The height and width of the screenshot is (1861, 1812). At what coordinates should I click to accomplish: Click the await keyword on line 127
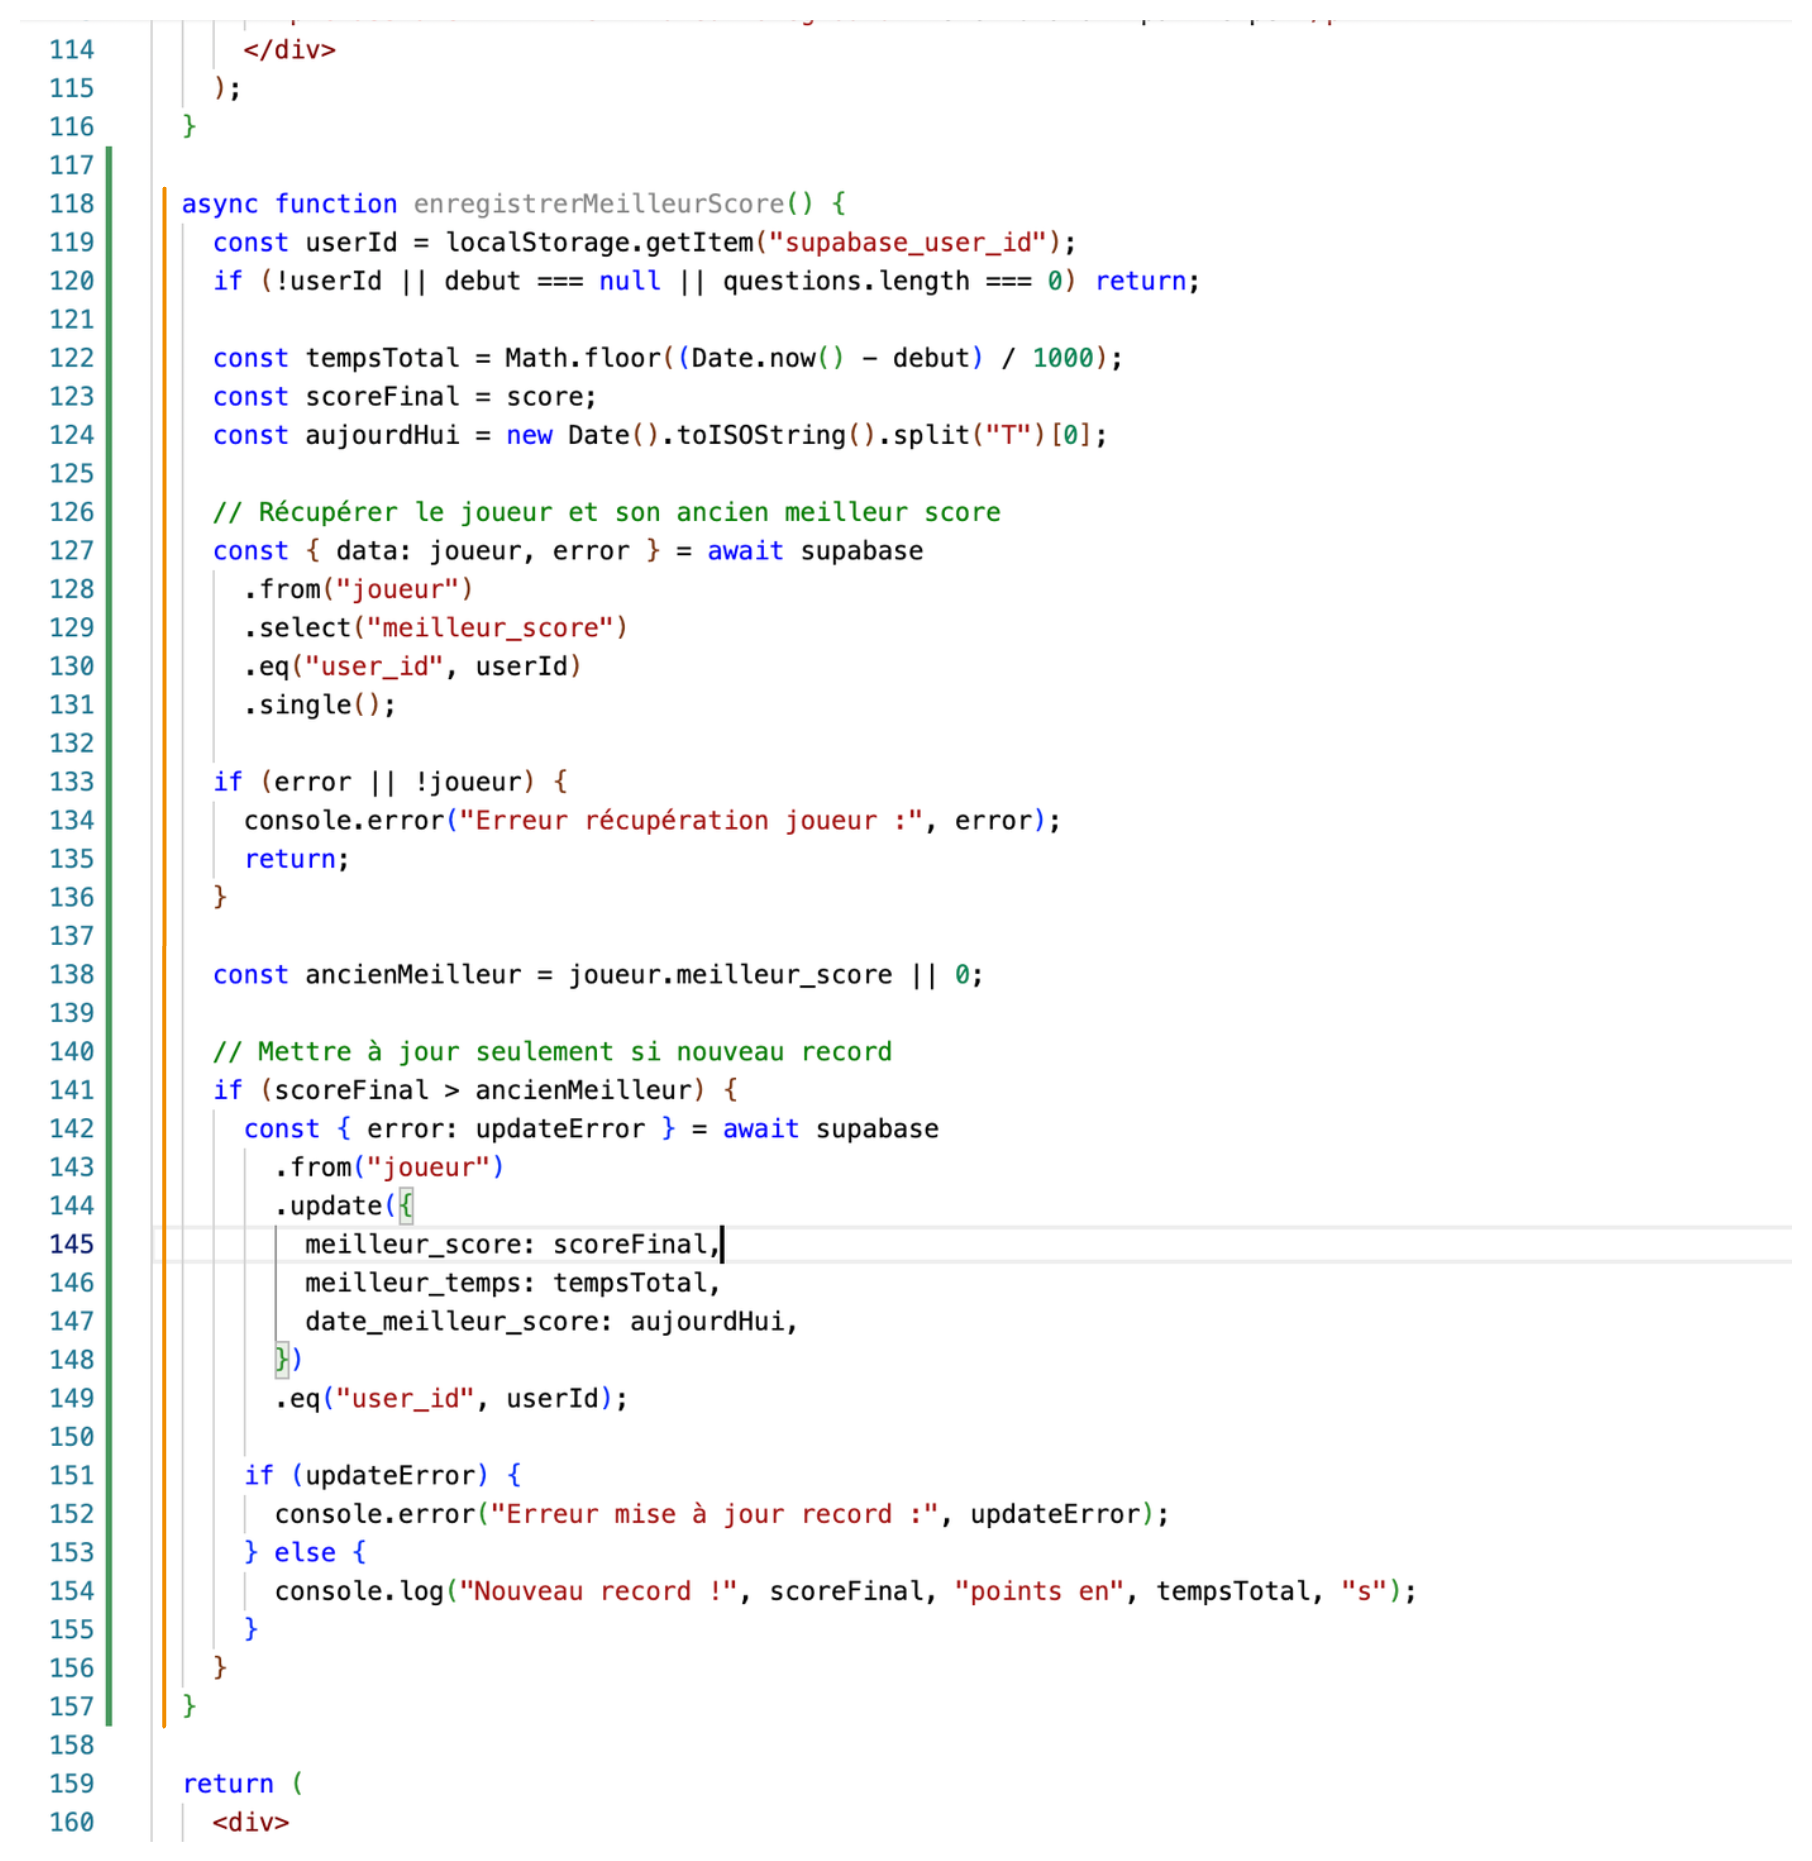(x=744, y=550)
